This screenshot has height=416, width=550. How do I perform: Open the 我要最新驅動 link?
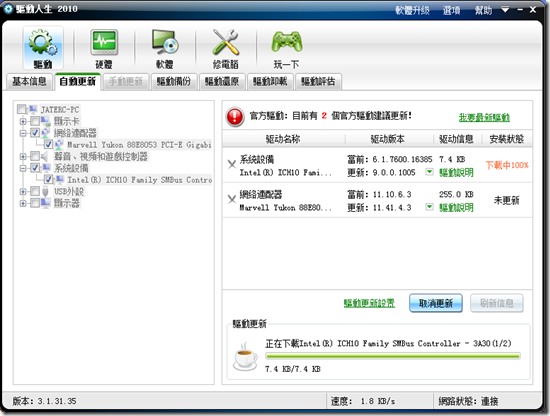click(x=484, y=117)
